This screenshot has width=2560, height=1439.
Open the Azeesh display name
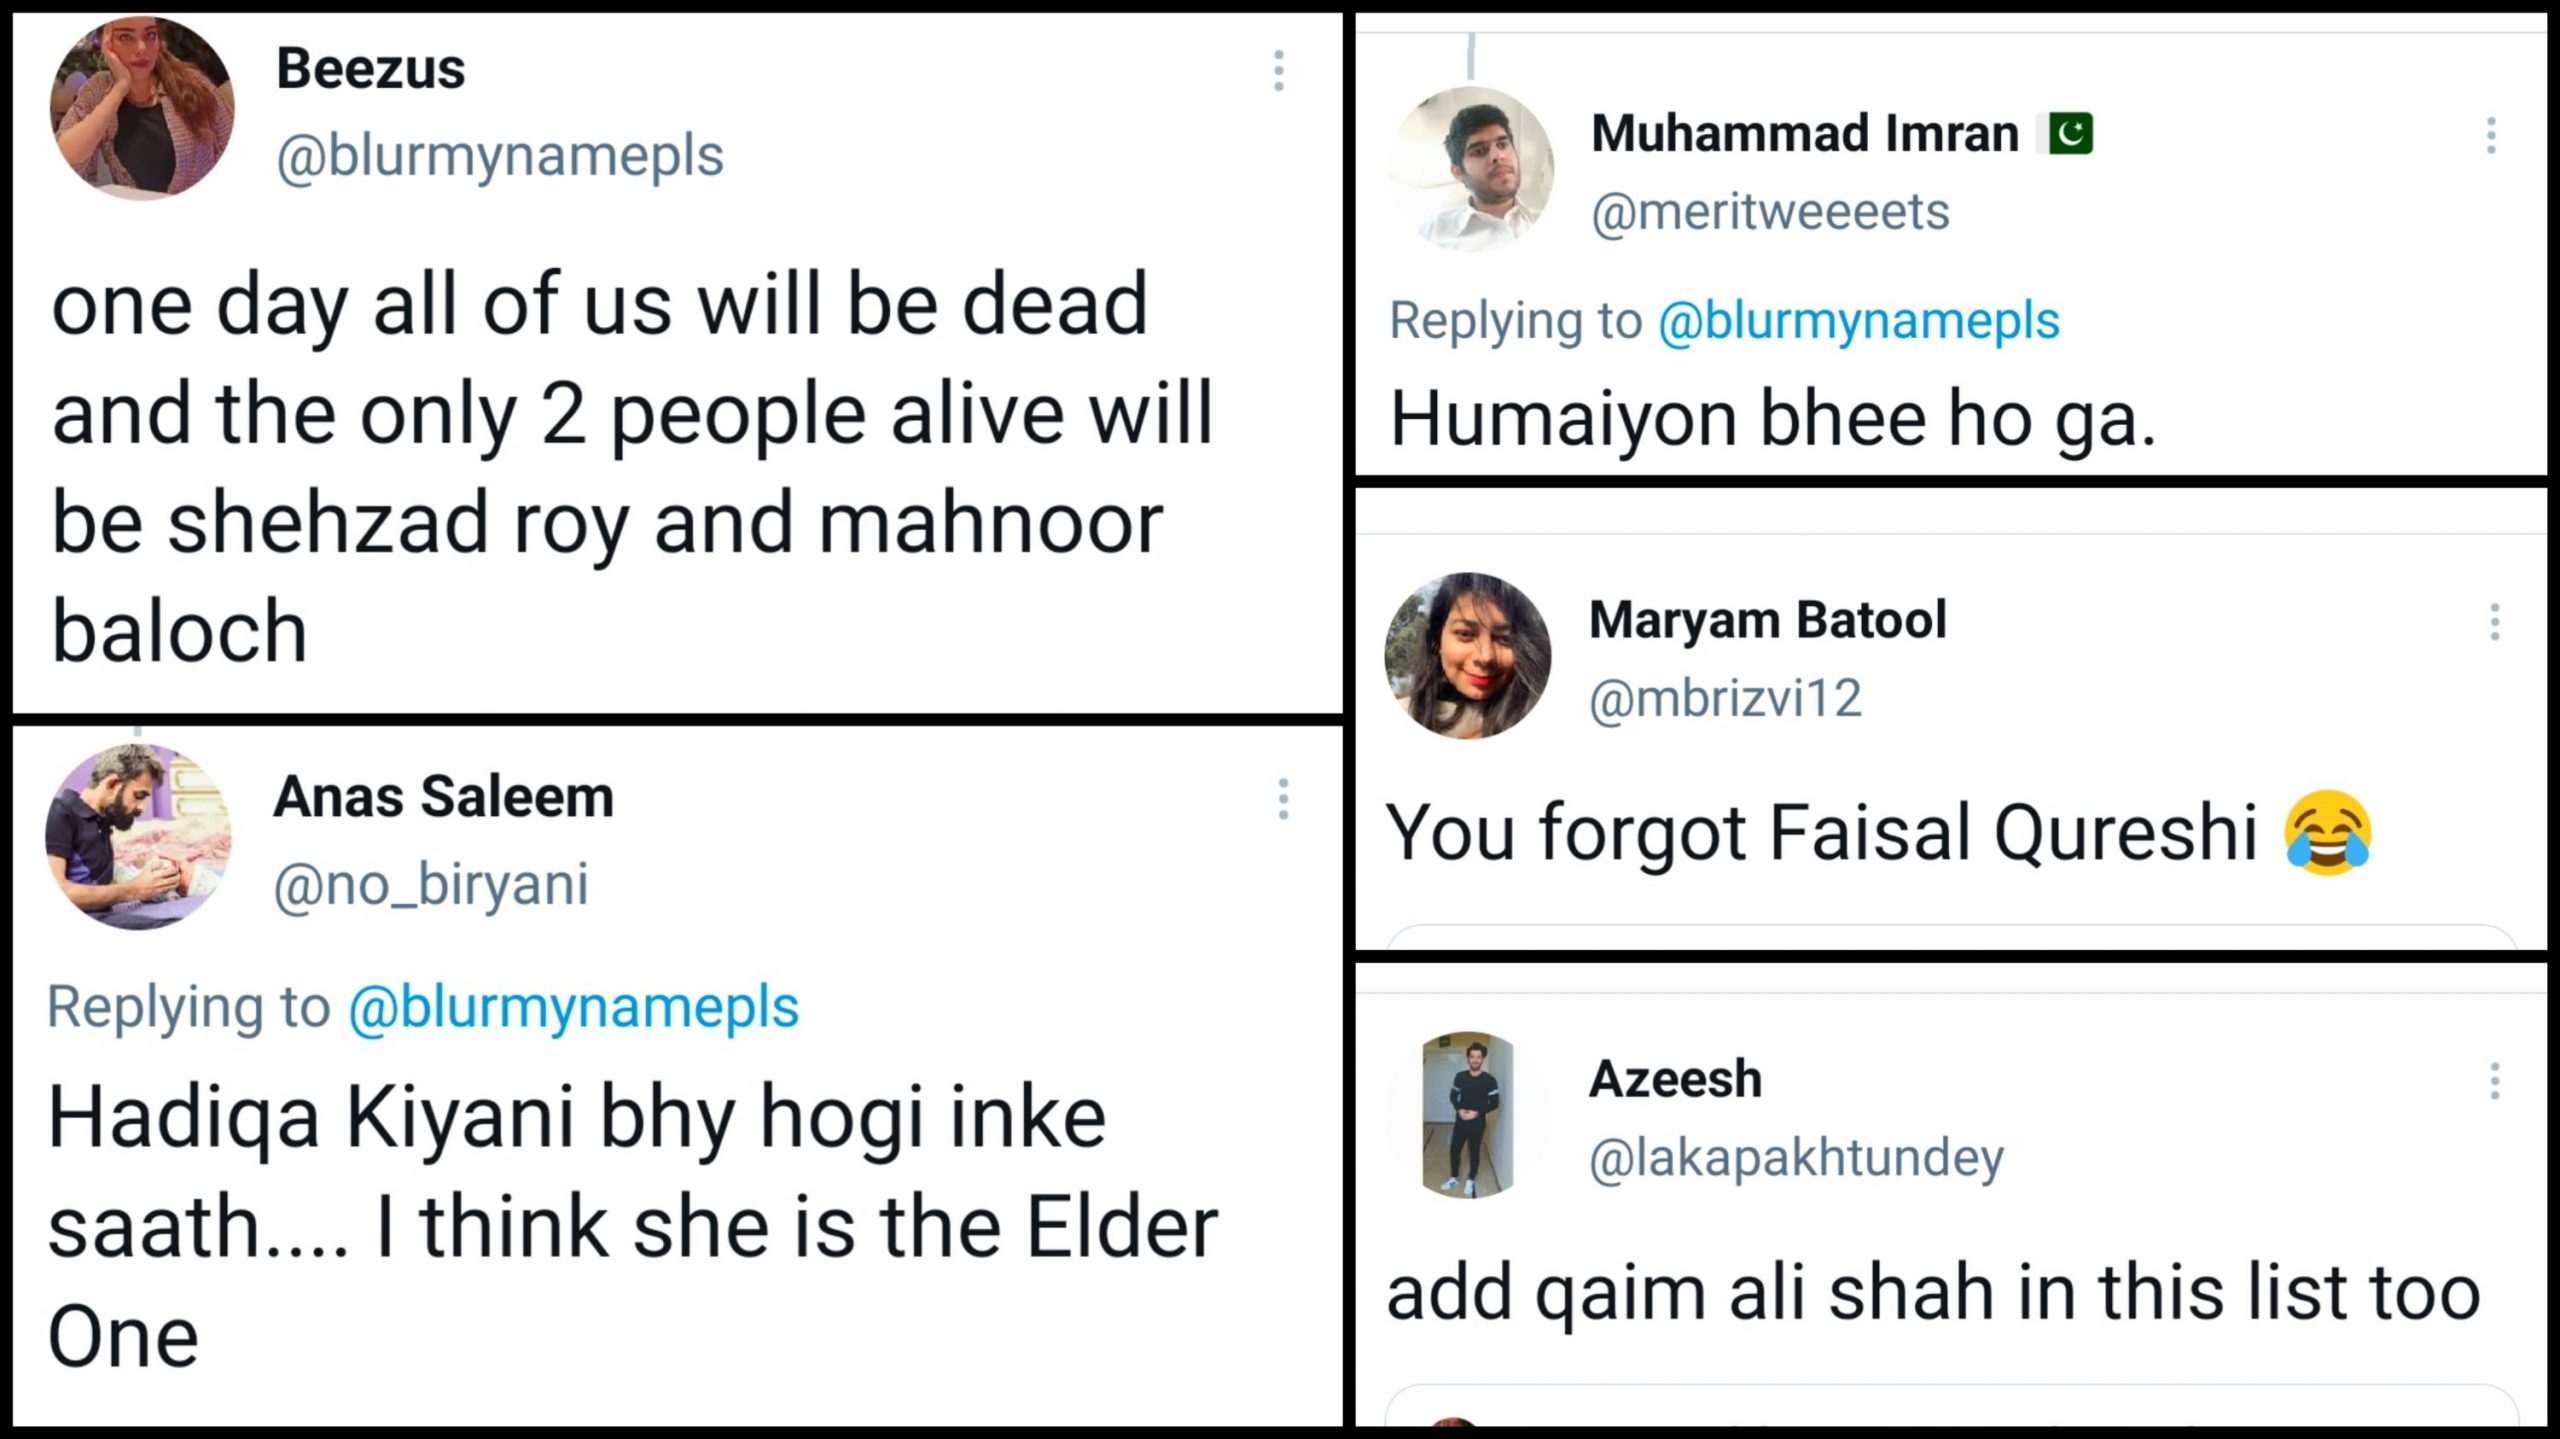1675,1079
